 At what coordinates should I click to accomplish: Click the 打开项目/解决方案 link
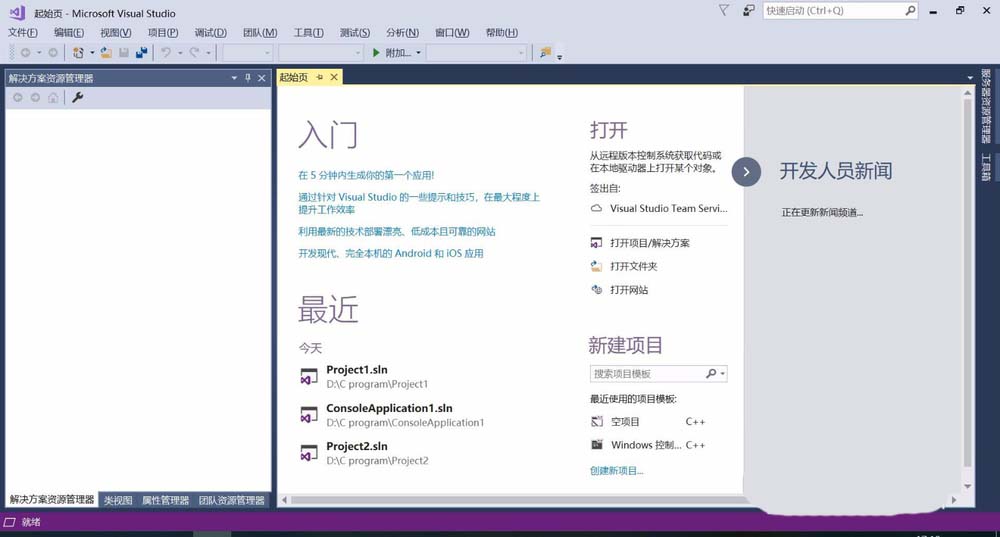(x=650, y=243)
